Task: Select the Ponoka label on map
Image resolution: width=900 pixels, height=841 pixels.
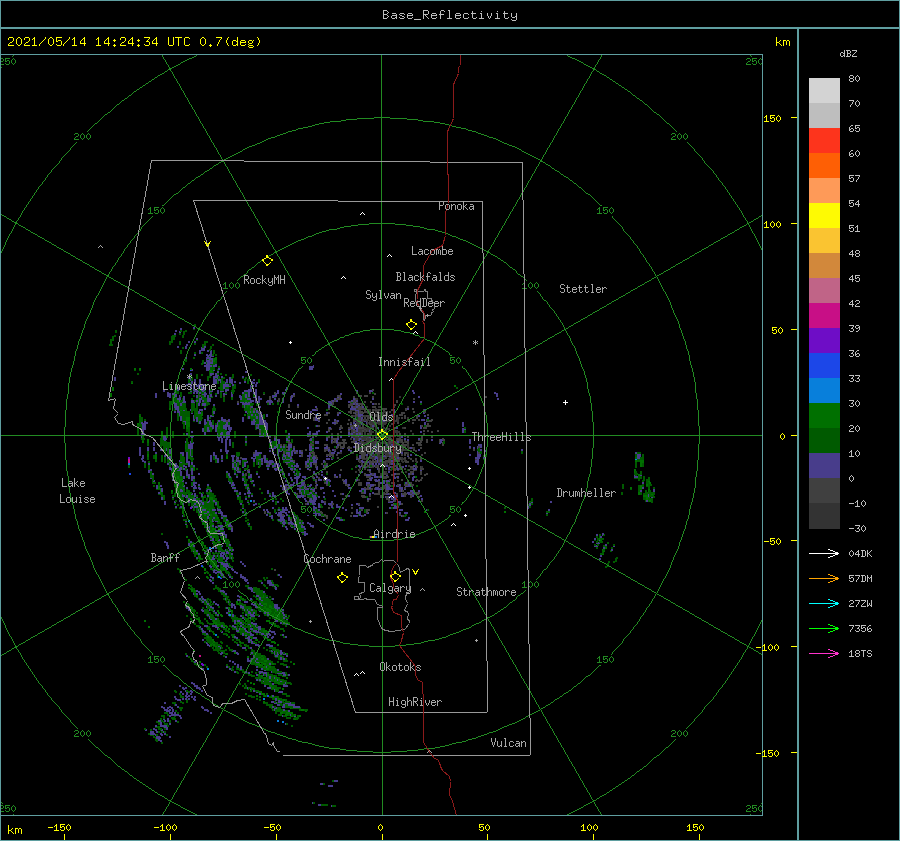Action: click(x=456, y=206)
